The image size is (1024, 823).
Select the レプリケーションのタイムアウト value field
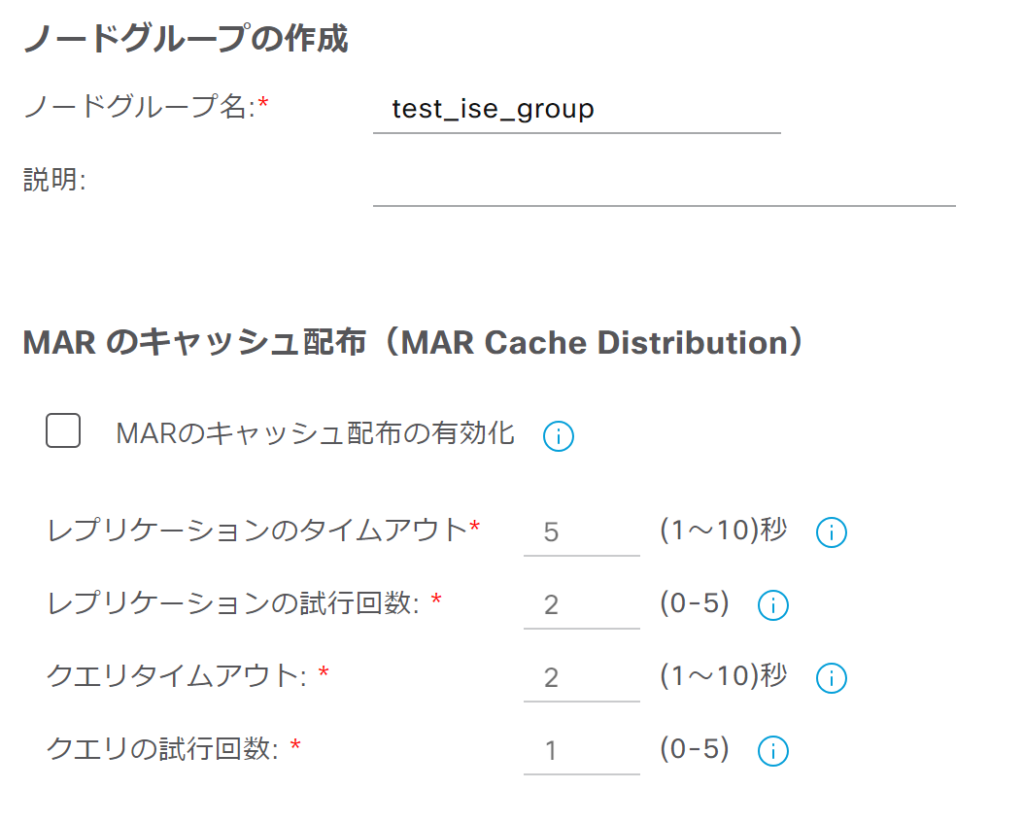[x=580, y=531]
